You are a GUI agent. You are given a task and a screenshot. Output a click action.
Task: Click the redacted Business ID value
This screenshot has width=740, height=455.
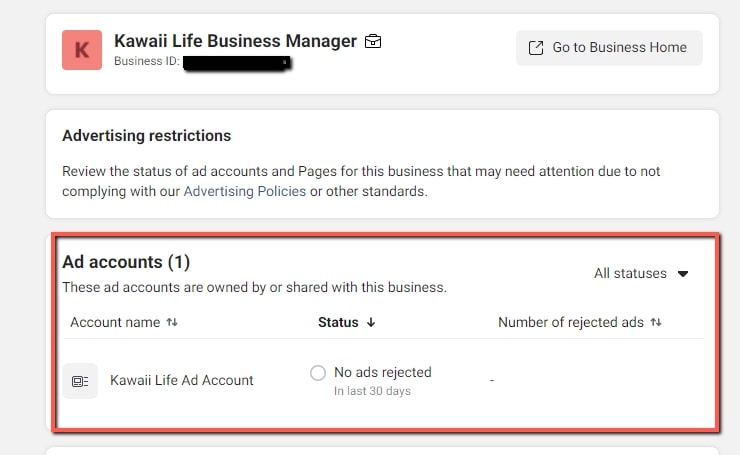pyautogui.click(x=238, y=62)
